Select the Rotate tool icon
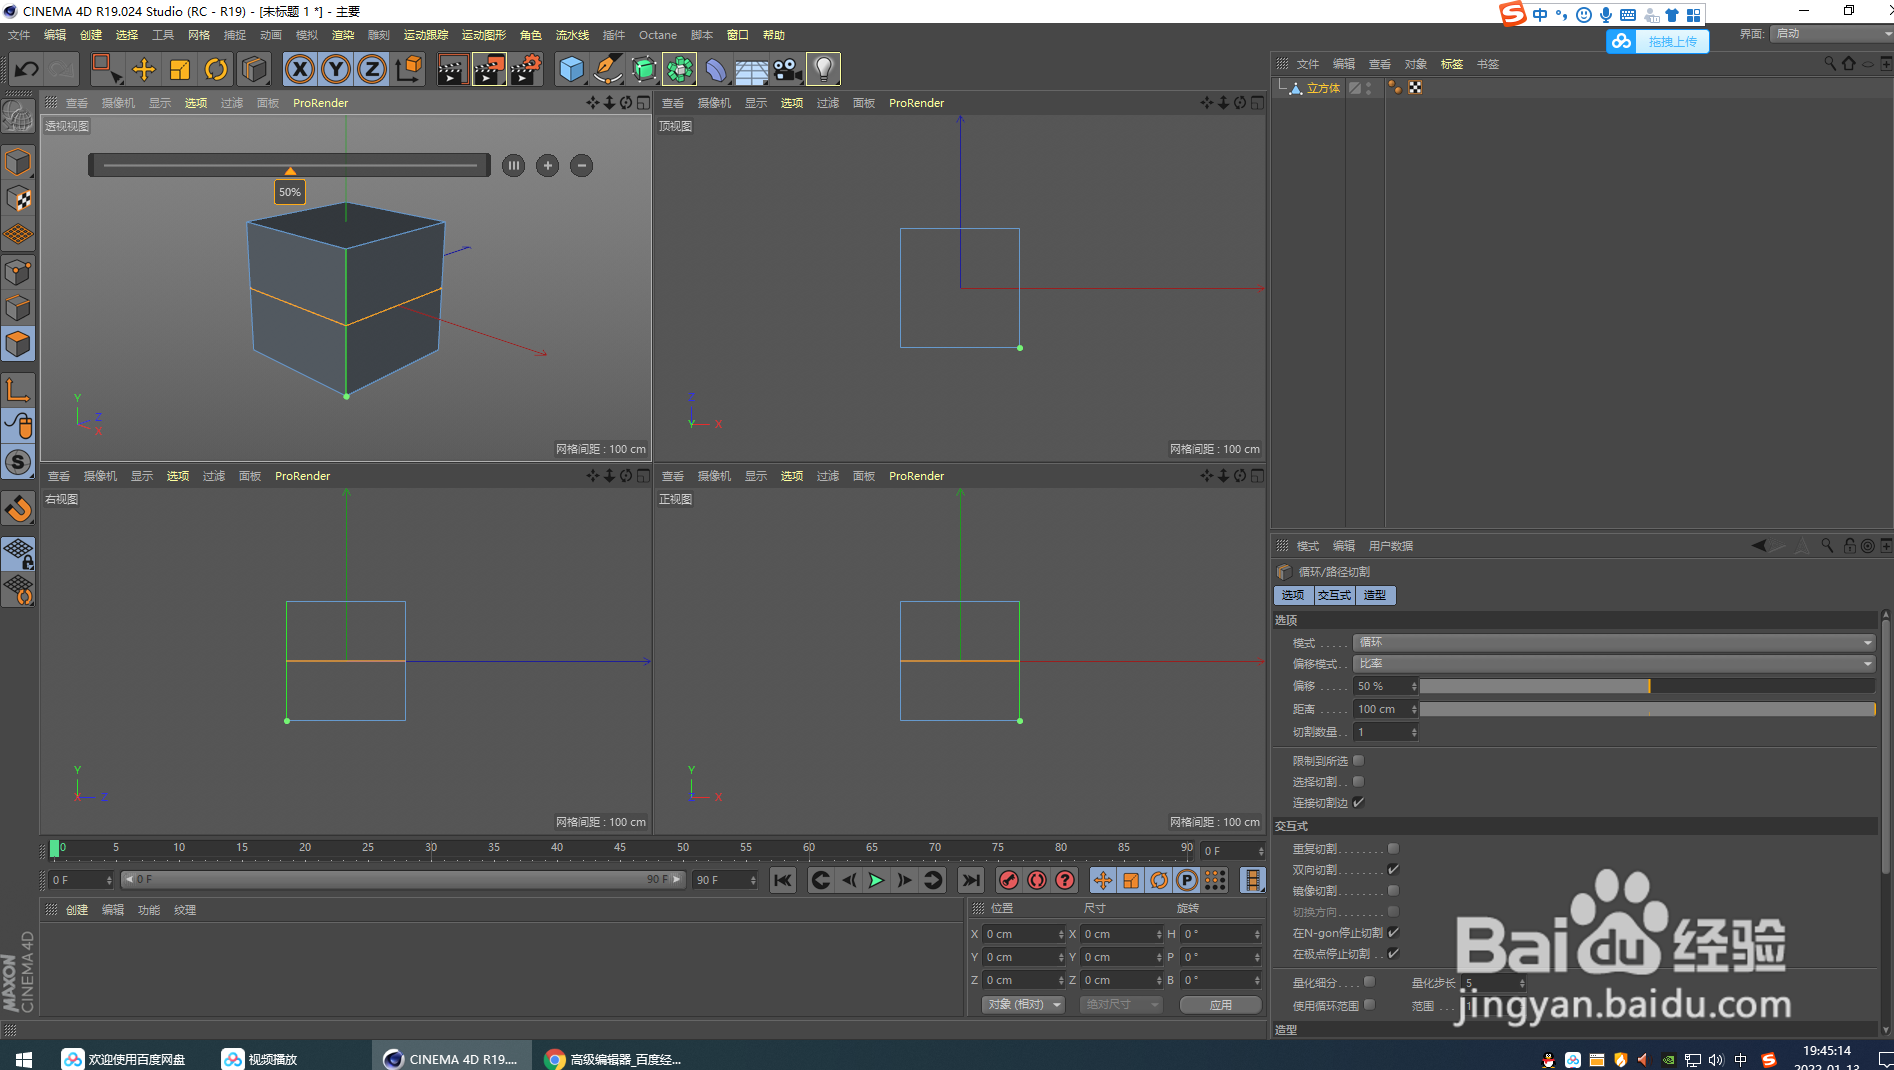 [216, 69]
